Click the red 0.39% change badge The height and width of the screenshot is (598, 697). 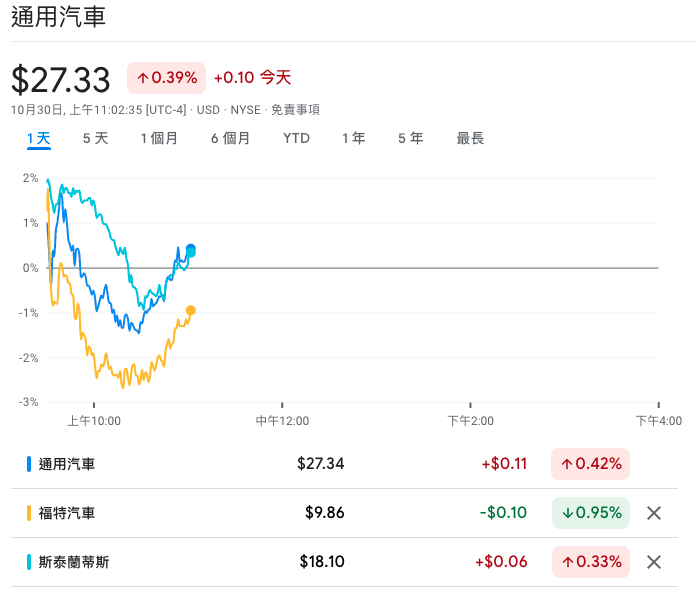pos(166,77)
